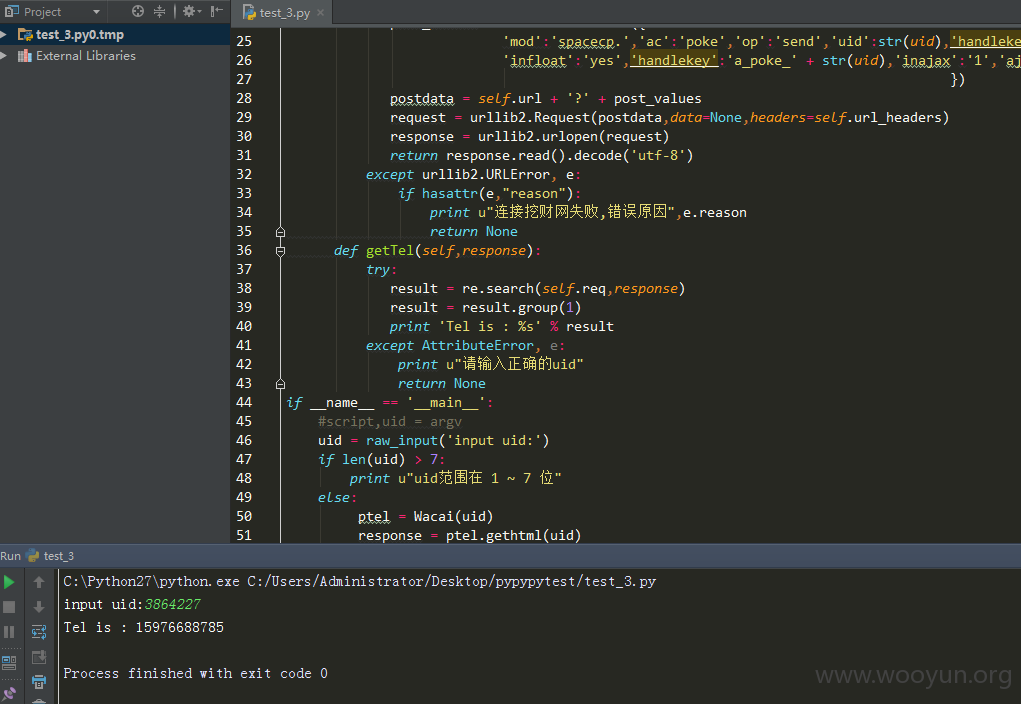Open the Project view selector dropdown
Image resolution: width=1021 pixels, height=704 pixels.
click(96, 12)
